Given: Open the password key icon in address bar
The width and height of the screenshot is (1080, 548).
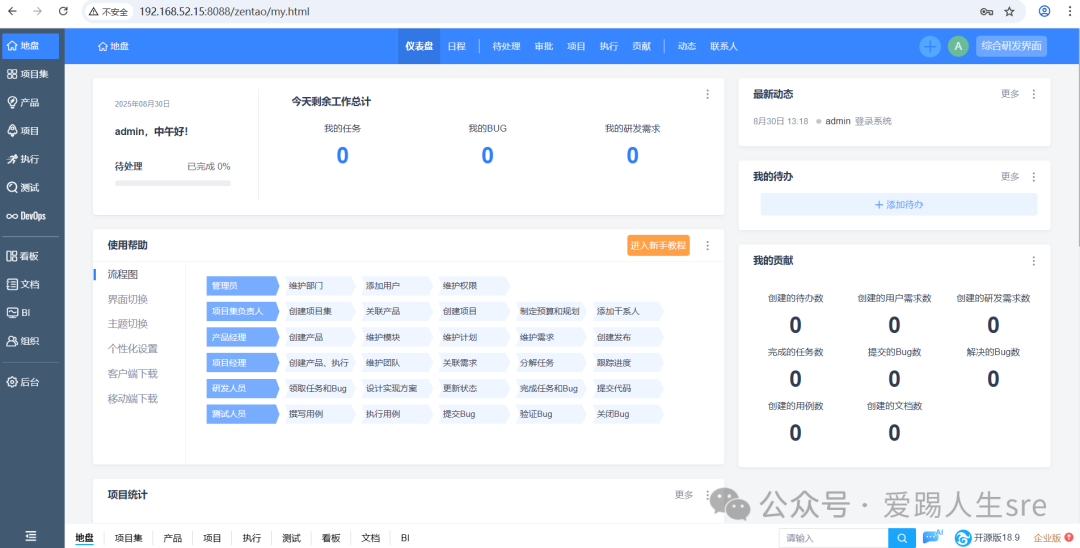Looking at the screenshot, I should pyautogui.click(x=986, y=12).
